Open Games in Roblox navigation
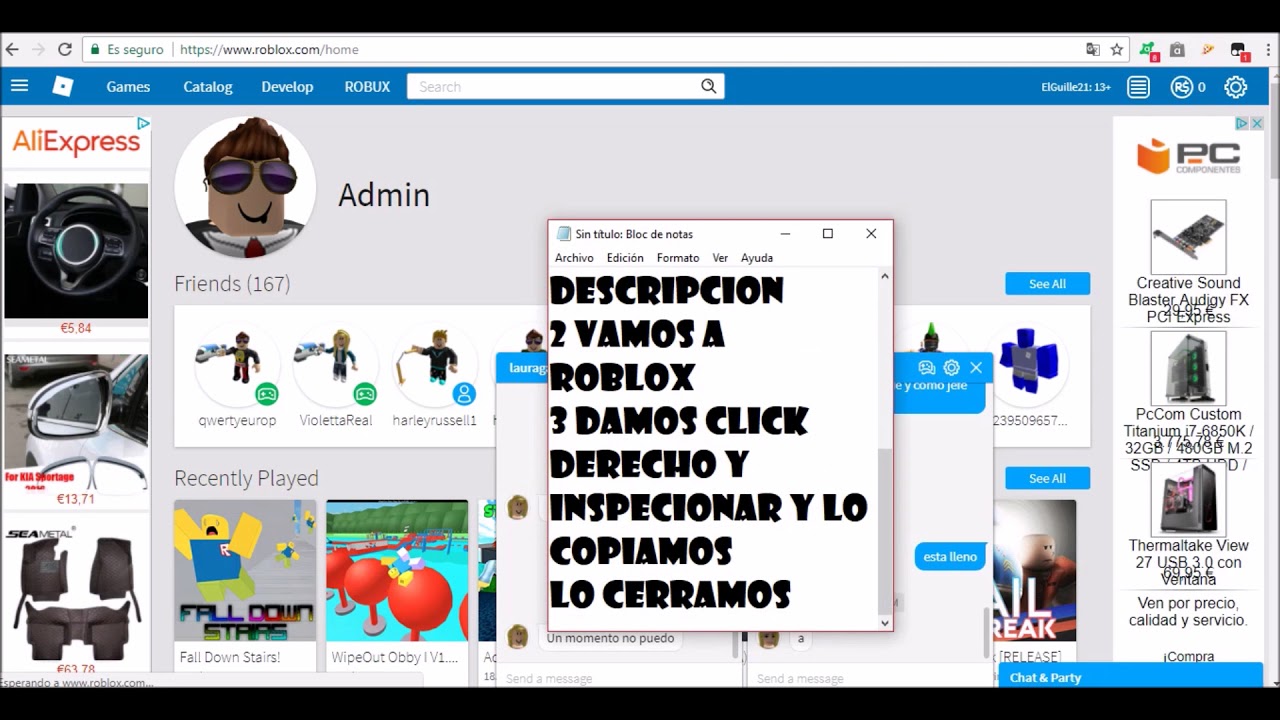The image size is (1280, 720). point(128,87)
